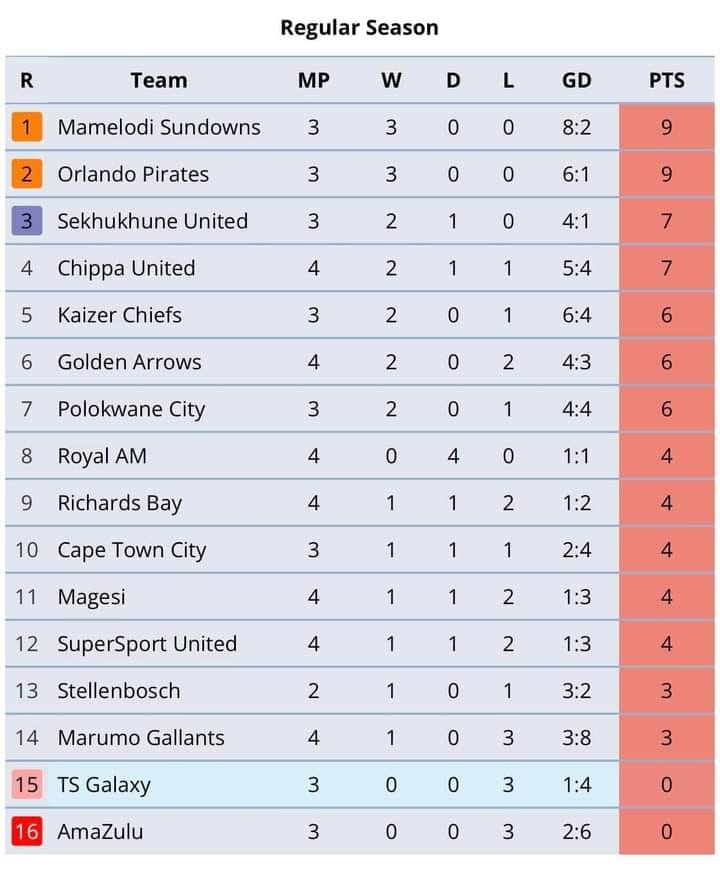Viewport: 720px width, 872px height.
Task: Click the Regular Season heading
Action: (359, 27)
